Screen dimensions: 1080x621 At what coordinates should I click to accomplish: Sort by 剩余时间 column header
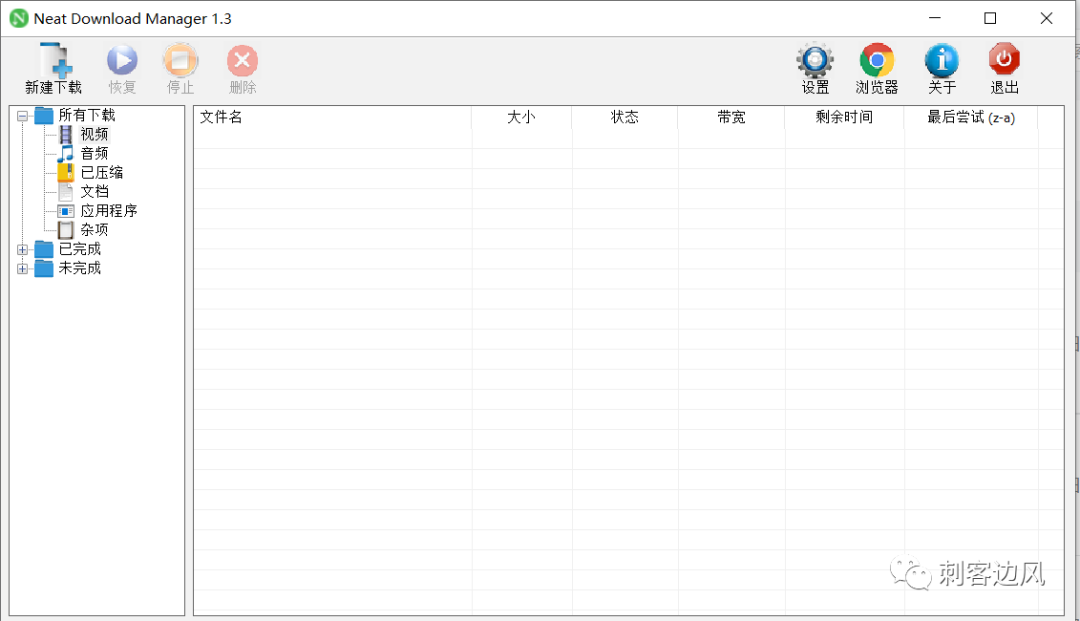844,117
